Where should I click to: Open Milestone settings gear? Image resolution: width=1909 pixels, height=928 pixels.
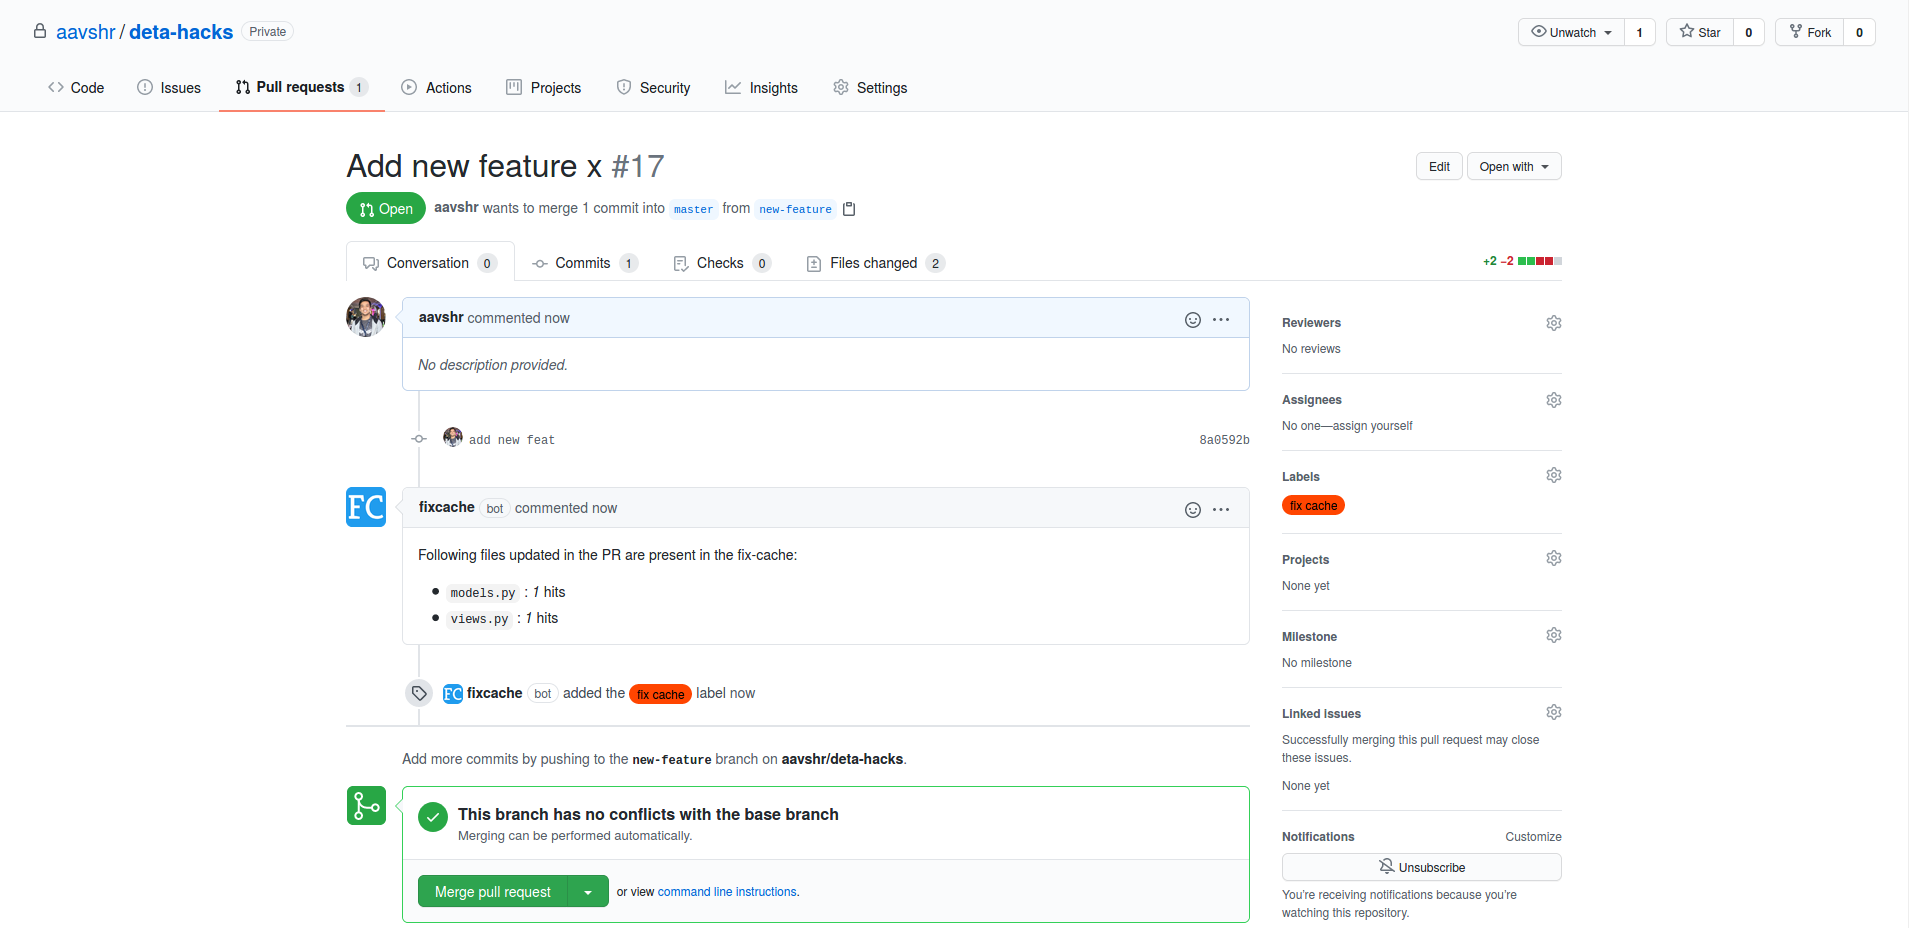[1553, 635]
